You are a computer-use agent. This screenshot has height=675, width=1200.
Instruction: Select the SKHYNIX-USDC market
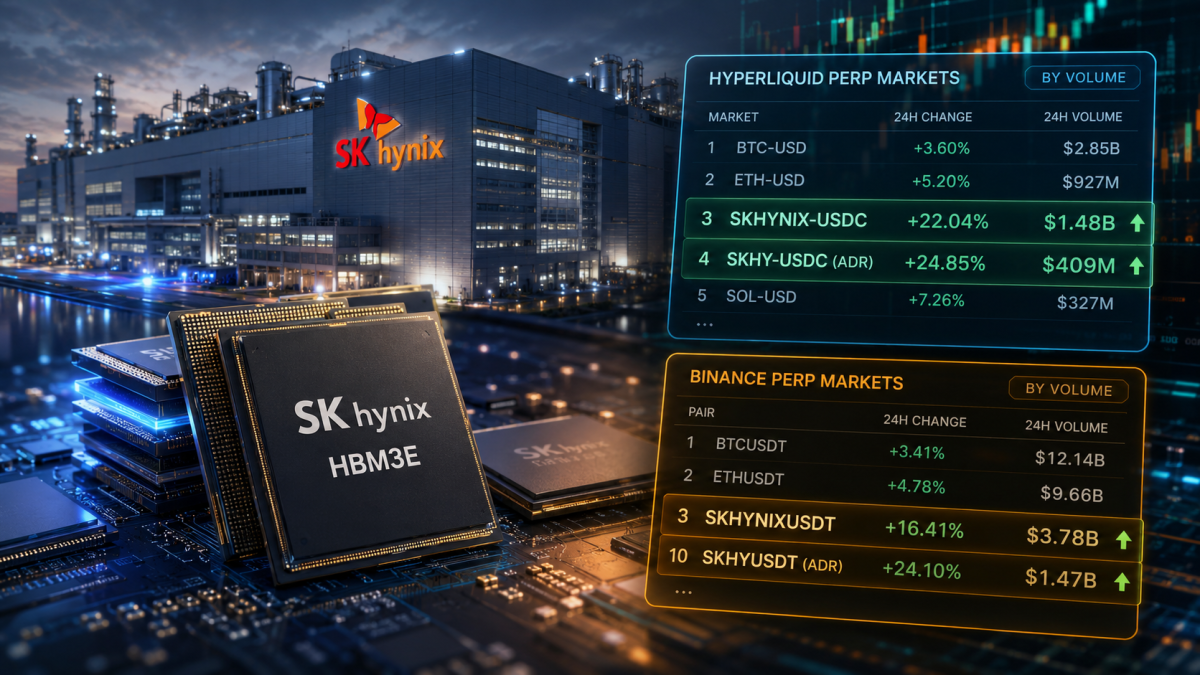pyautogui.click(x=920, y=222)
